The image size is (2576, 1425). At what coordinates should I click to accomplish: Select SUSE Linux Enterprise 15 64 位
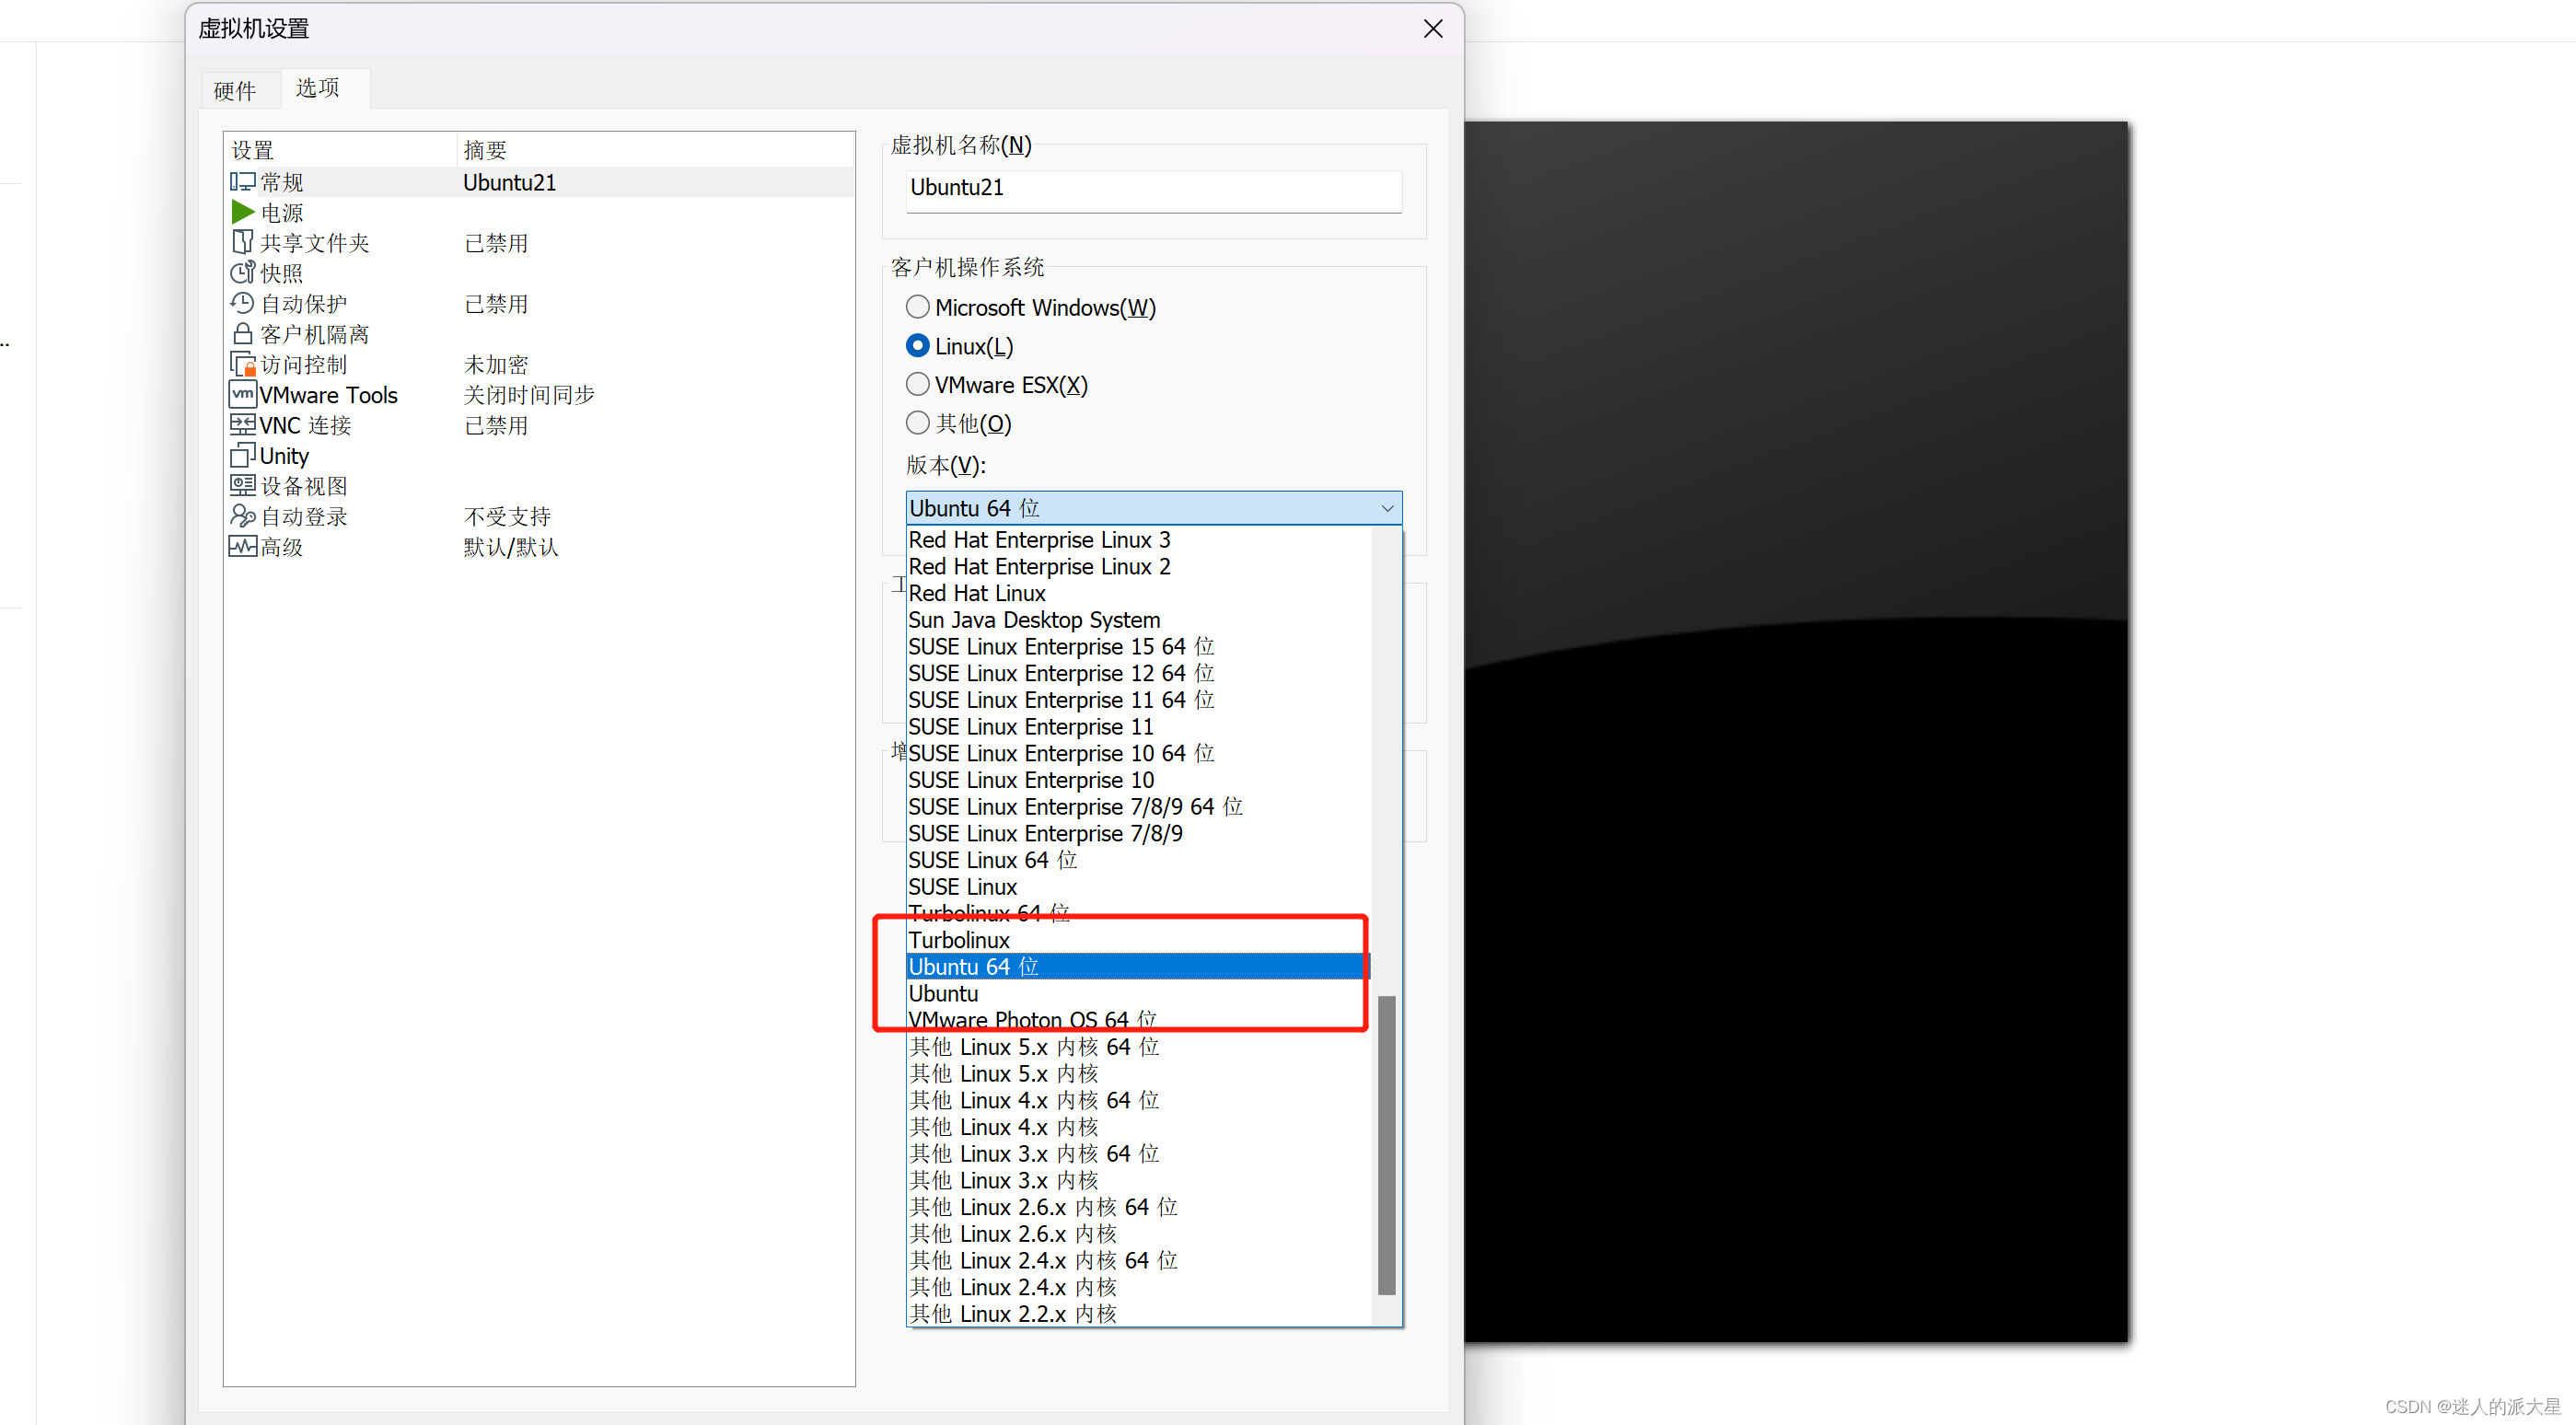1139,647
